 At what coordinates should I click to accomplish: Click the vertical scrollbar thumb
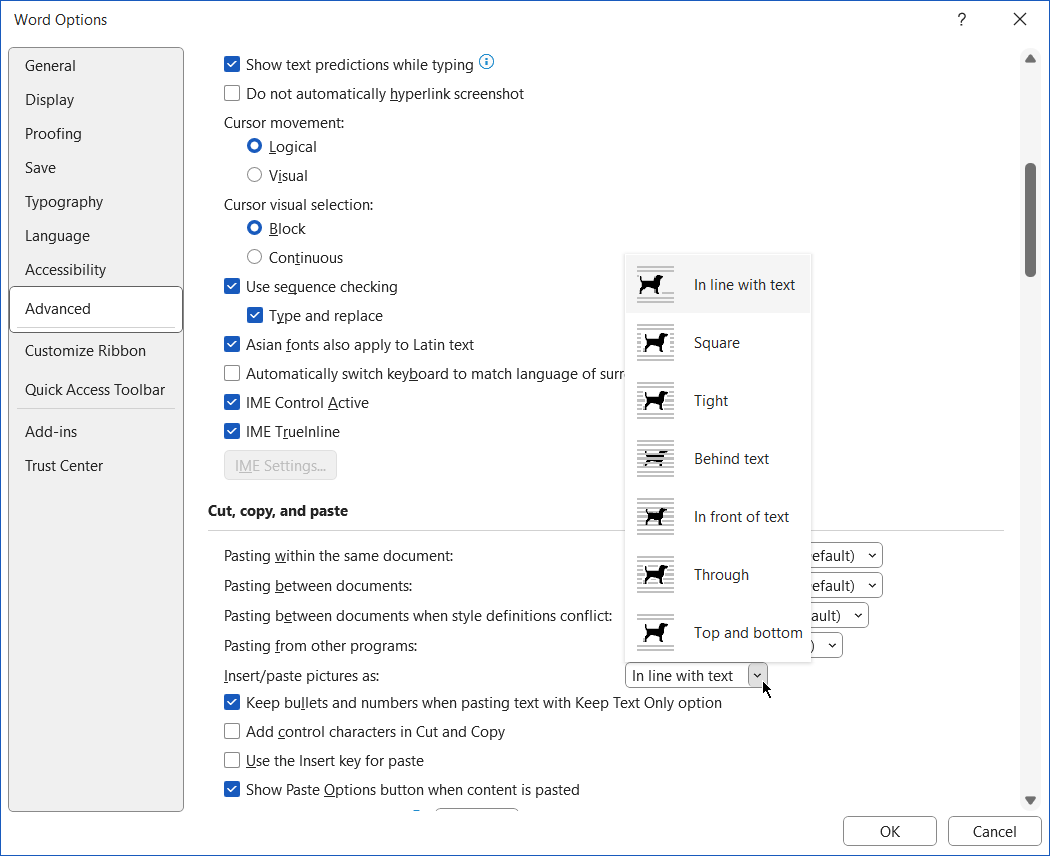click(x=1030, y=220)
